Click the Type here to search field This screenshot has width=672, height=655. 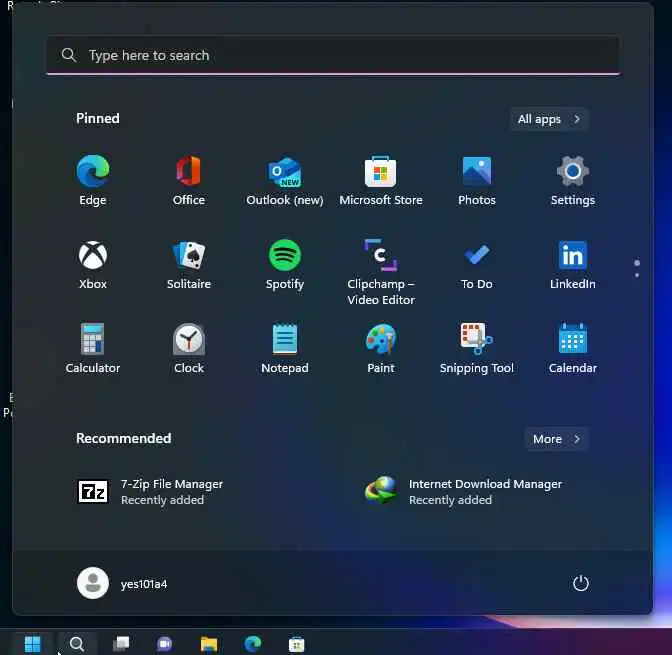point(333,55)
